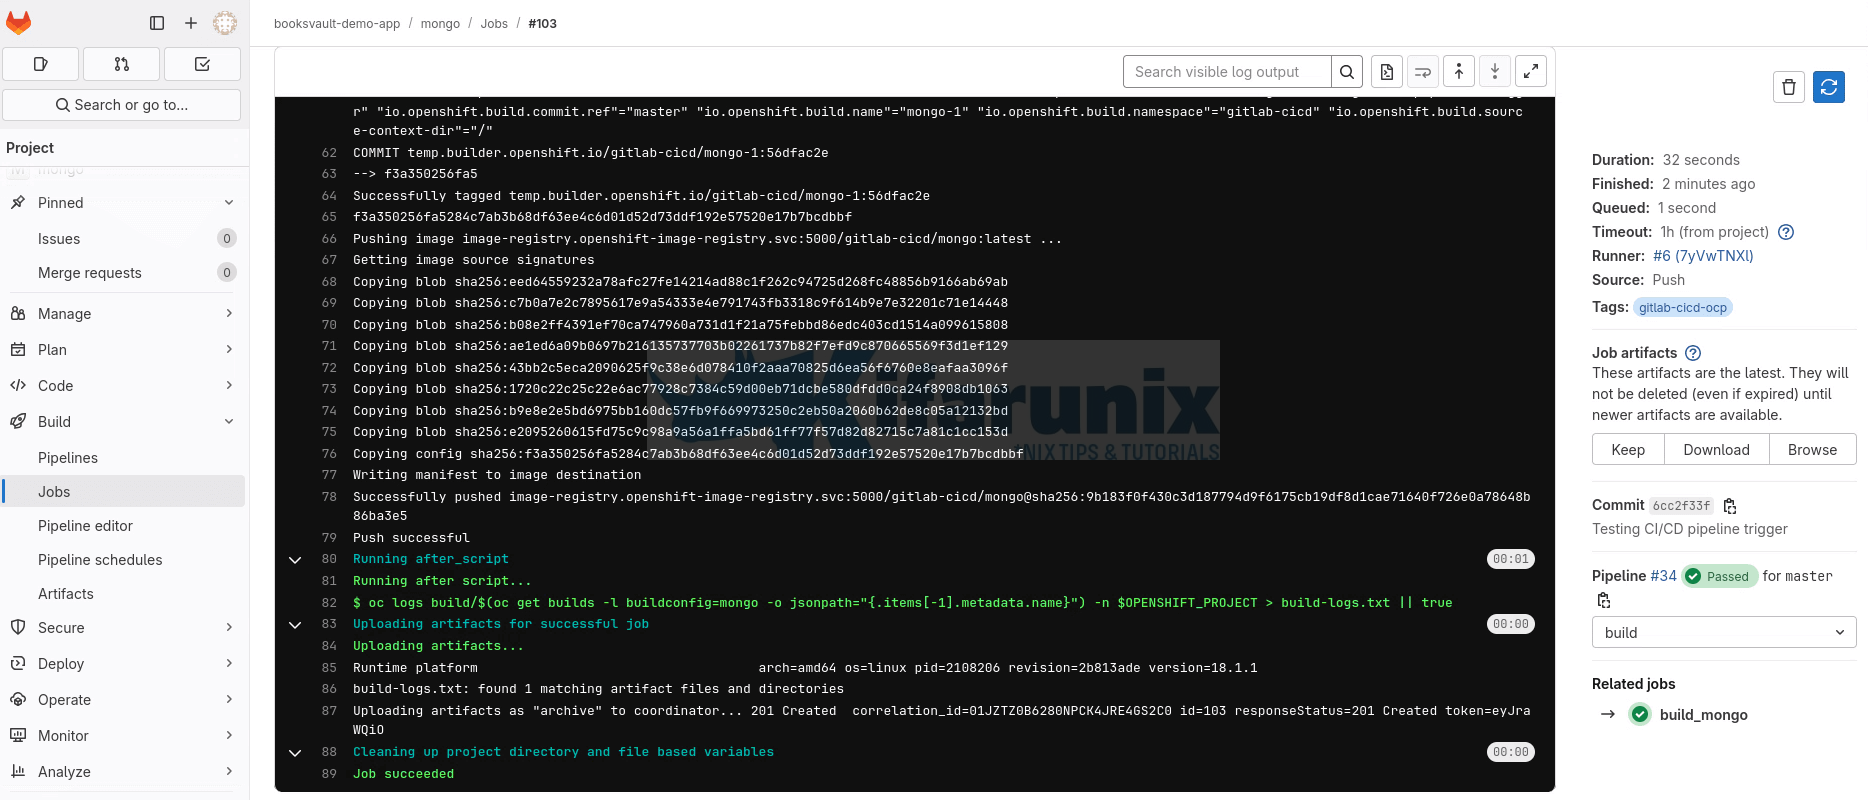Open the job log in full screen
This screenshot has height=800, width=1868.
click(1530, 72)
